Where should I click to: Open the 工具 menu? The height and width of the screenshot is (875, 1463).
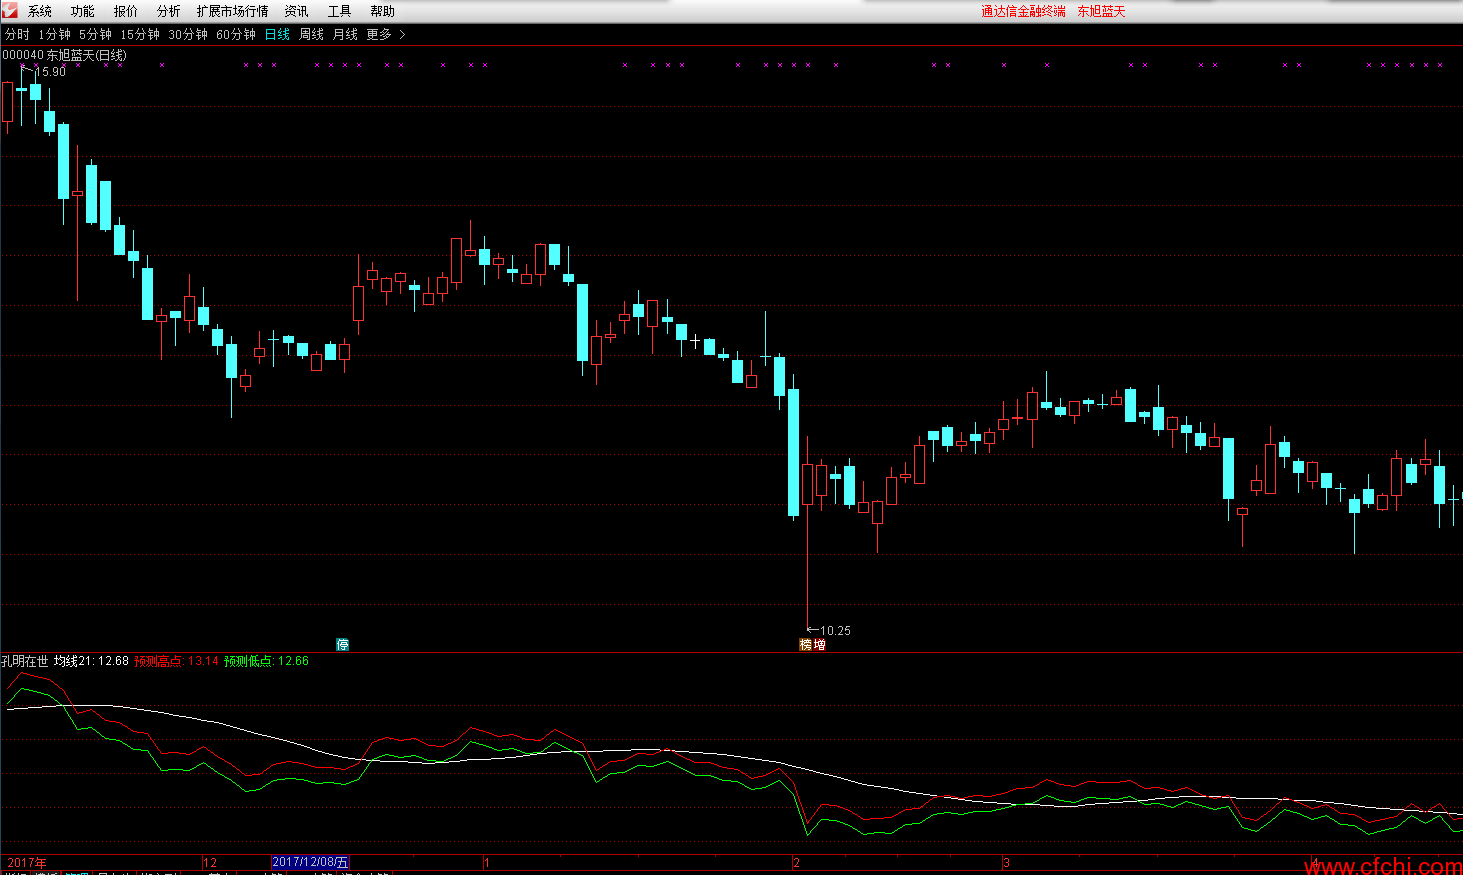point(339,11)
